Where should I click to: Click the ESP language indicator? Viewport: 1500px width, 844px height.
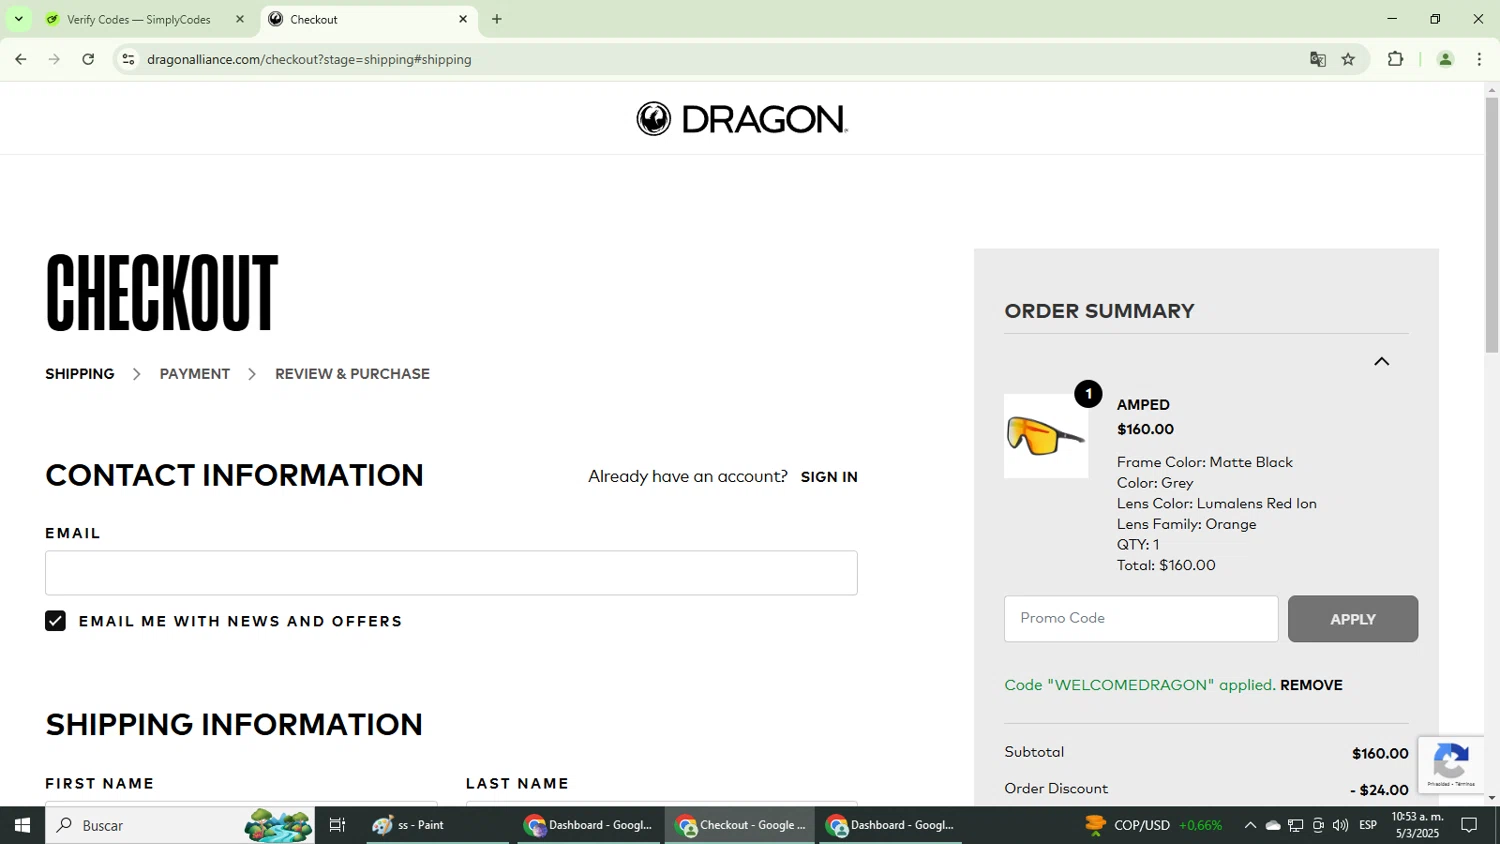click(x=1368, y=825)
